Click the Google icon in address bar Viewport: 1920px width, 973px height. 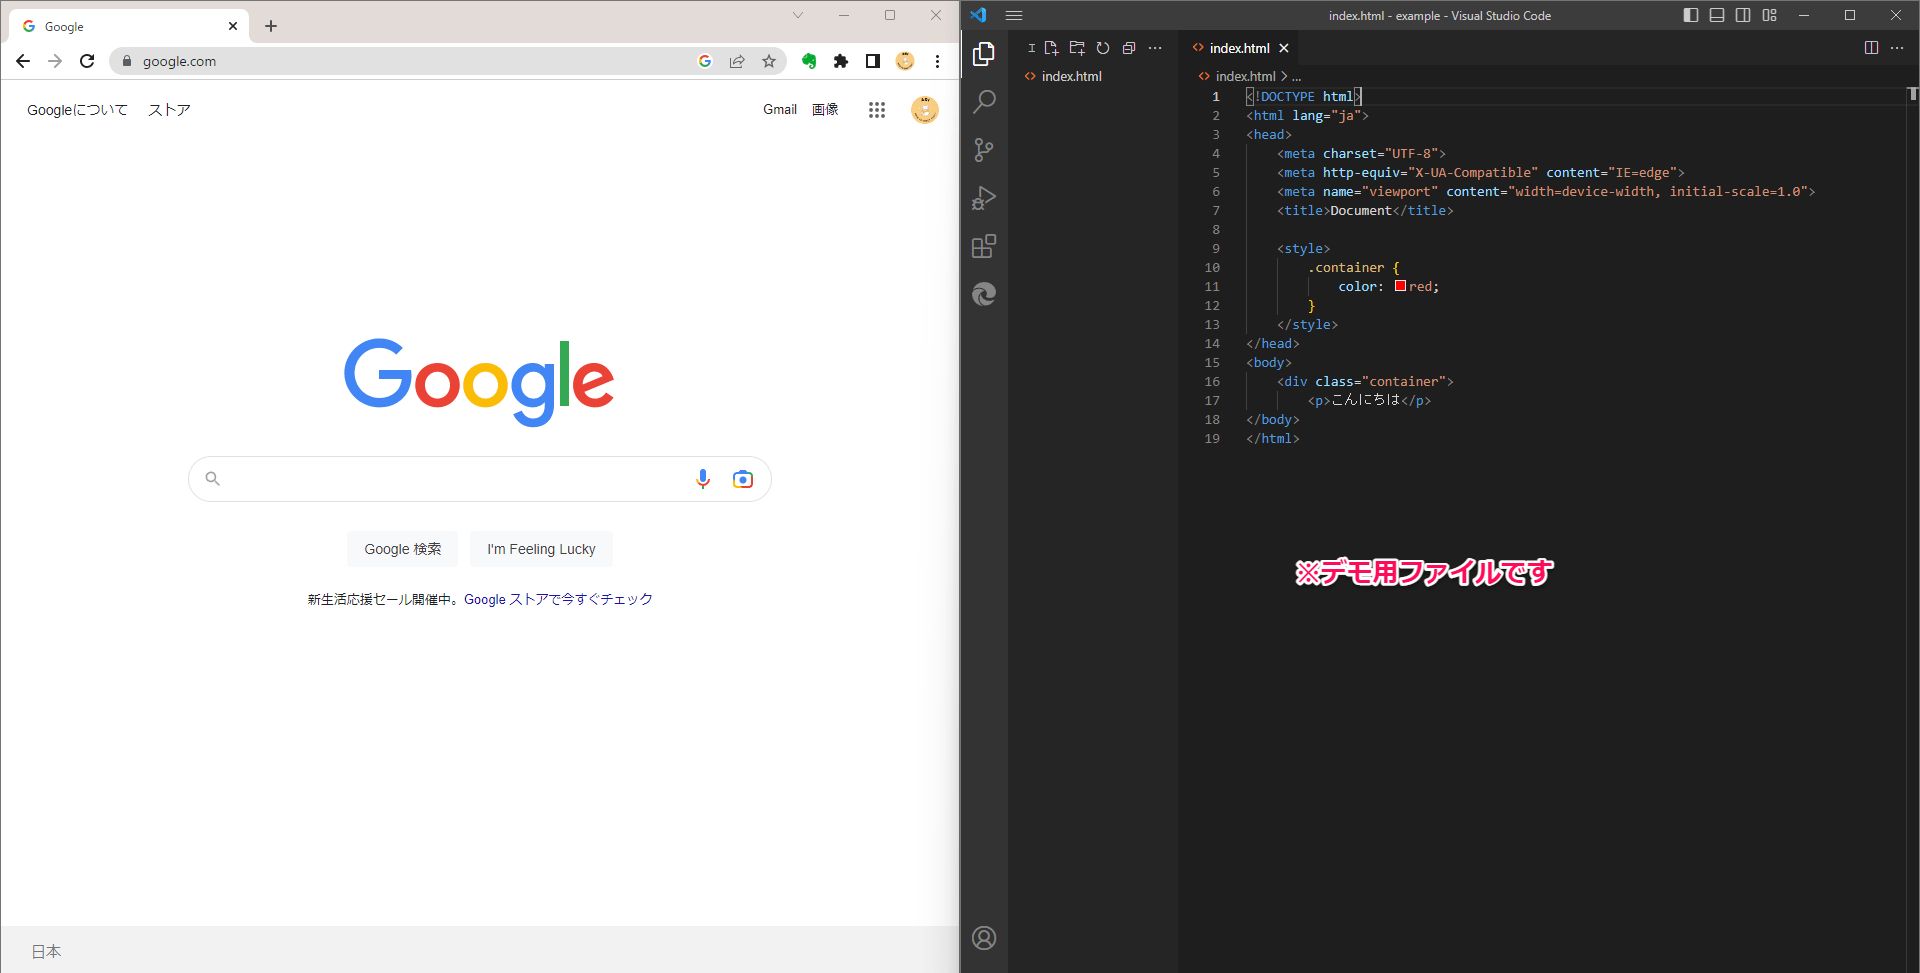705,61
